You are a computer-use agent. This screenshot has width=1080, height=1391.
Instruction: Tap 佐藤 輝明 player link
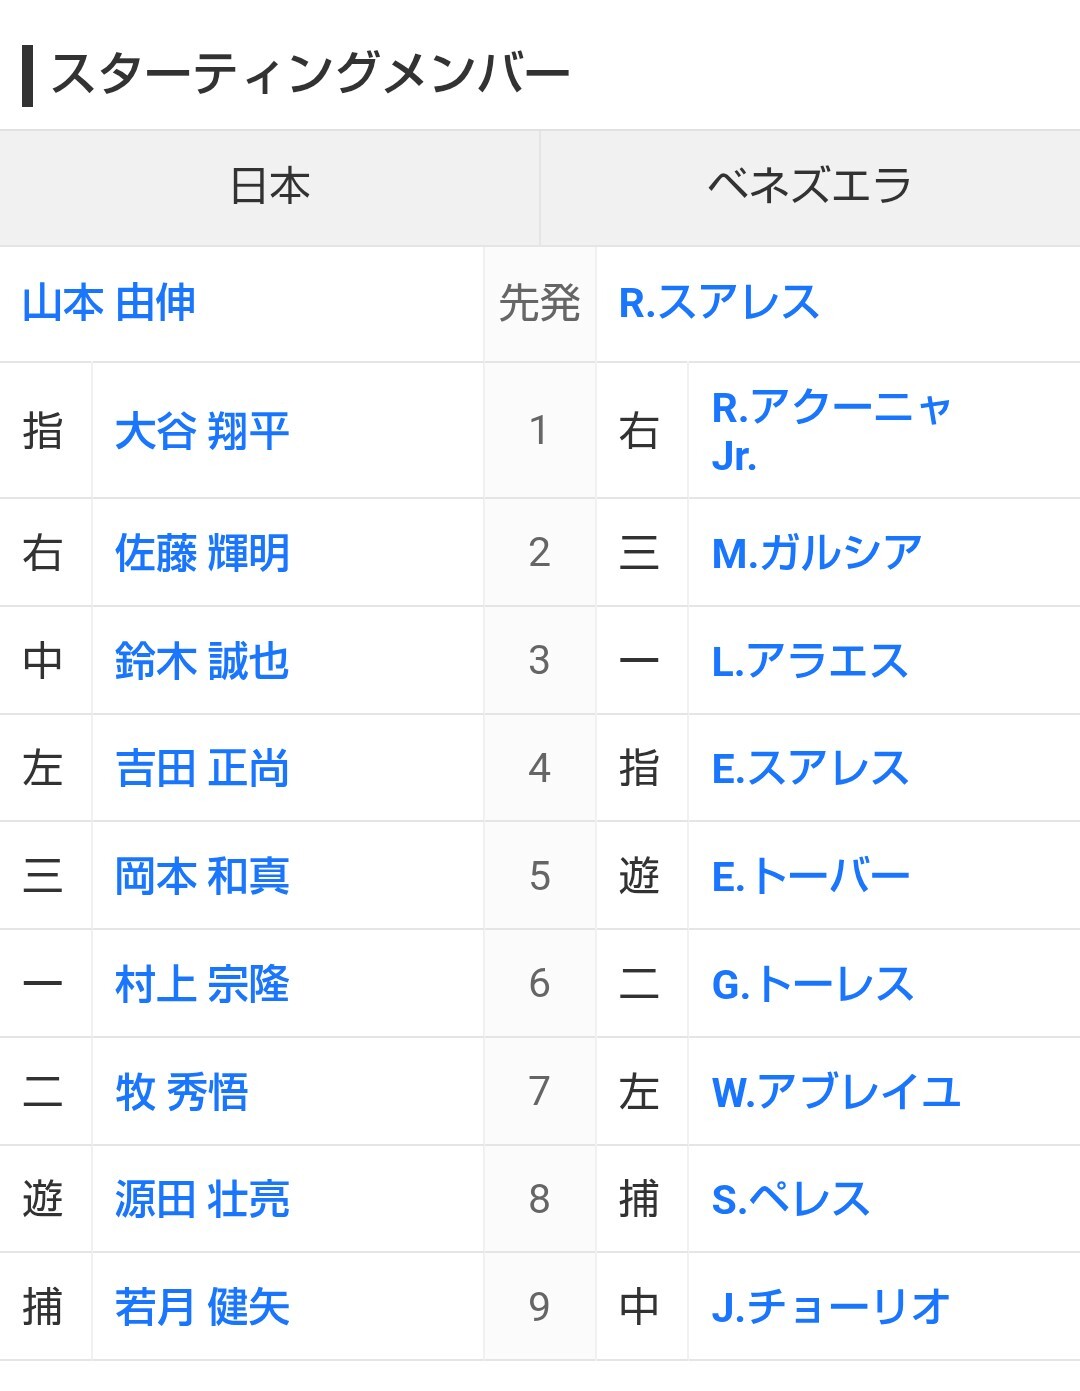pos(202,553)
